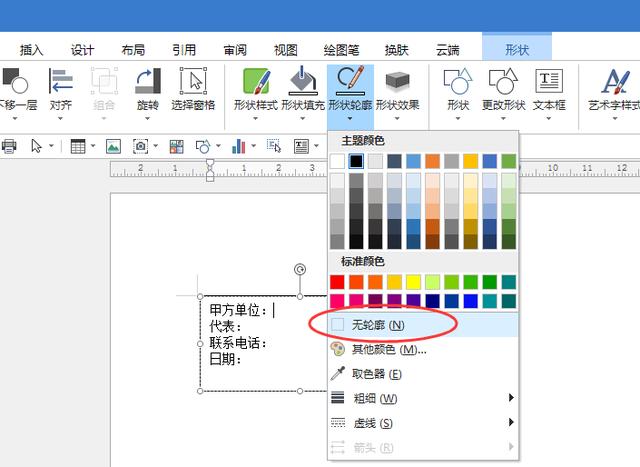Click the Shape Outline (形状轮廓) pen icon

[350, 80]
